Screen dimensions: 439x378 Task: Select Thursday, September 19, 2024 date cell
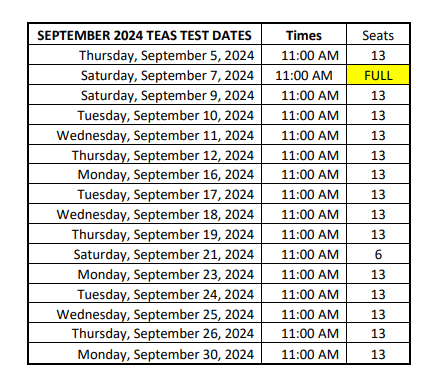coord(145,234)
